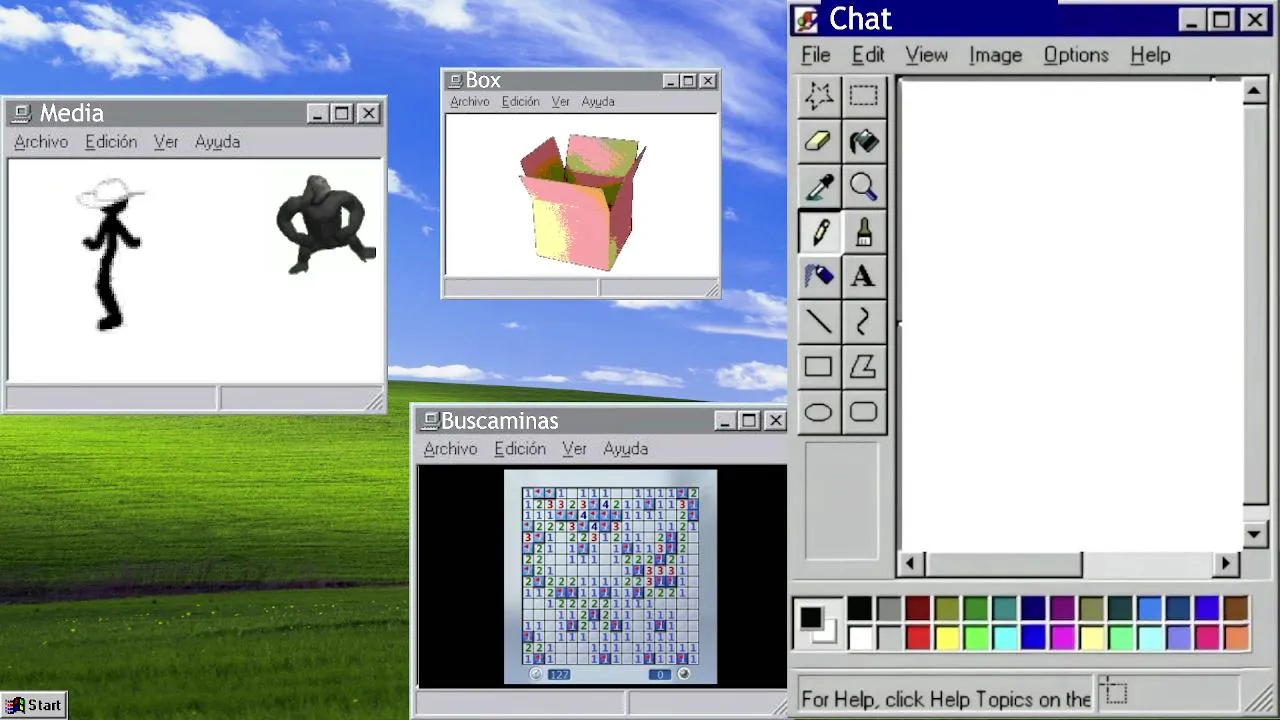
Task: Open Ayuda menu in the Buscaminas window
Action: [x=625, y=449]
